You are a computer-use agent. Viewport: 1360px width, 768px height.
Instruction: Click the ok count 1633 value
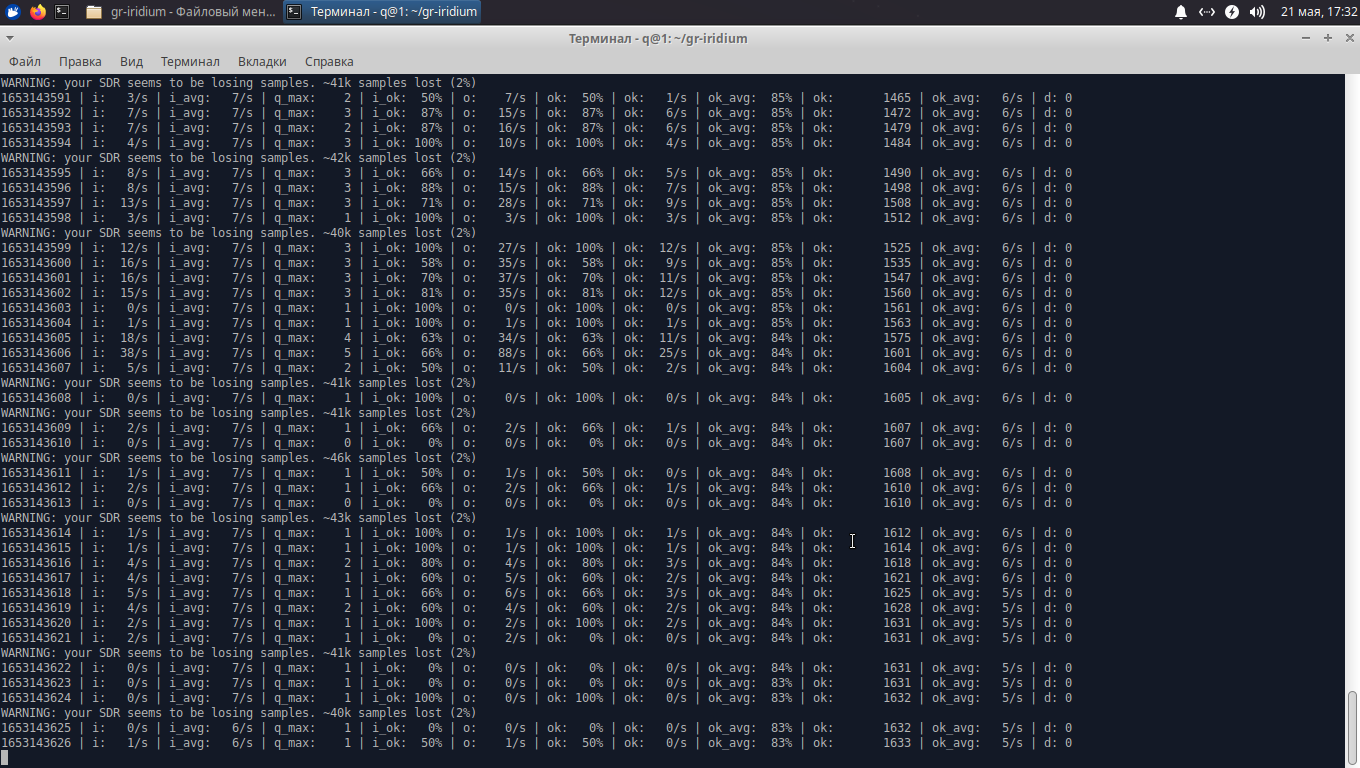click(897, 743)
